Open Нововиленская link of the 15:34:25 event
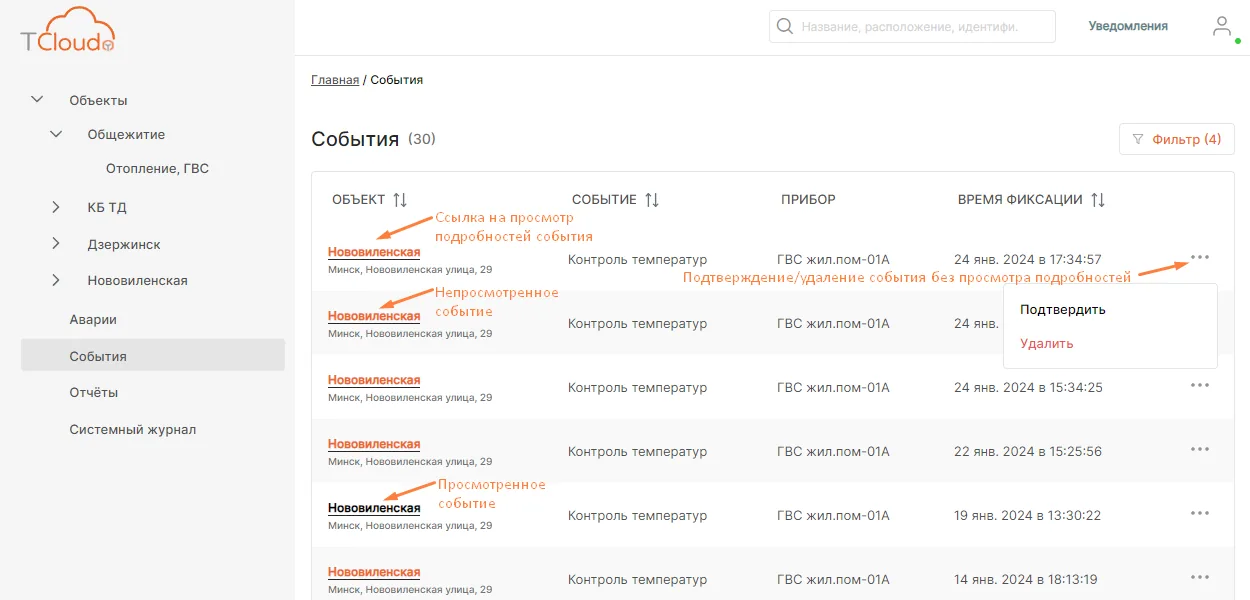Screen dimensions: 1250x600 pyautogui.click(x=374, y=380)
